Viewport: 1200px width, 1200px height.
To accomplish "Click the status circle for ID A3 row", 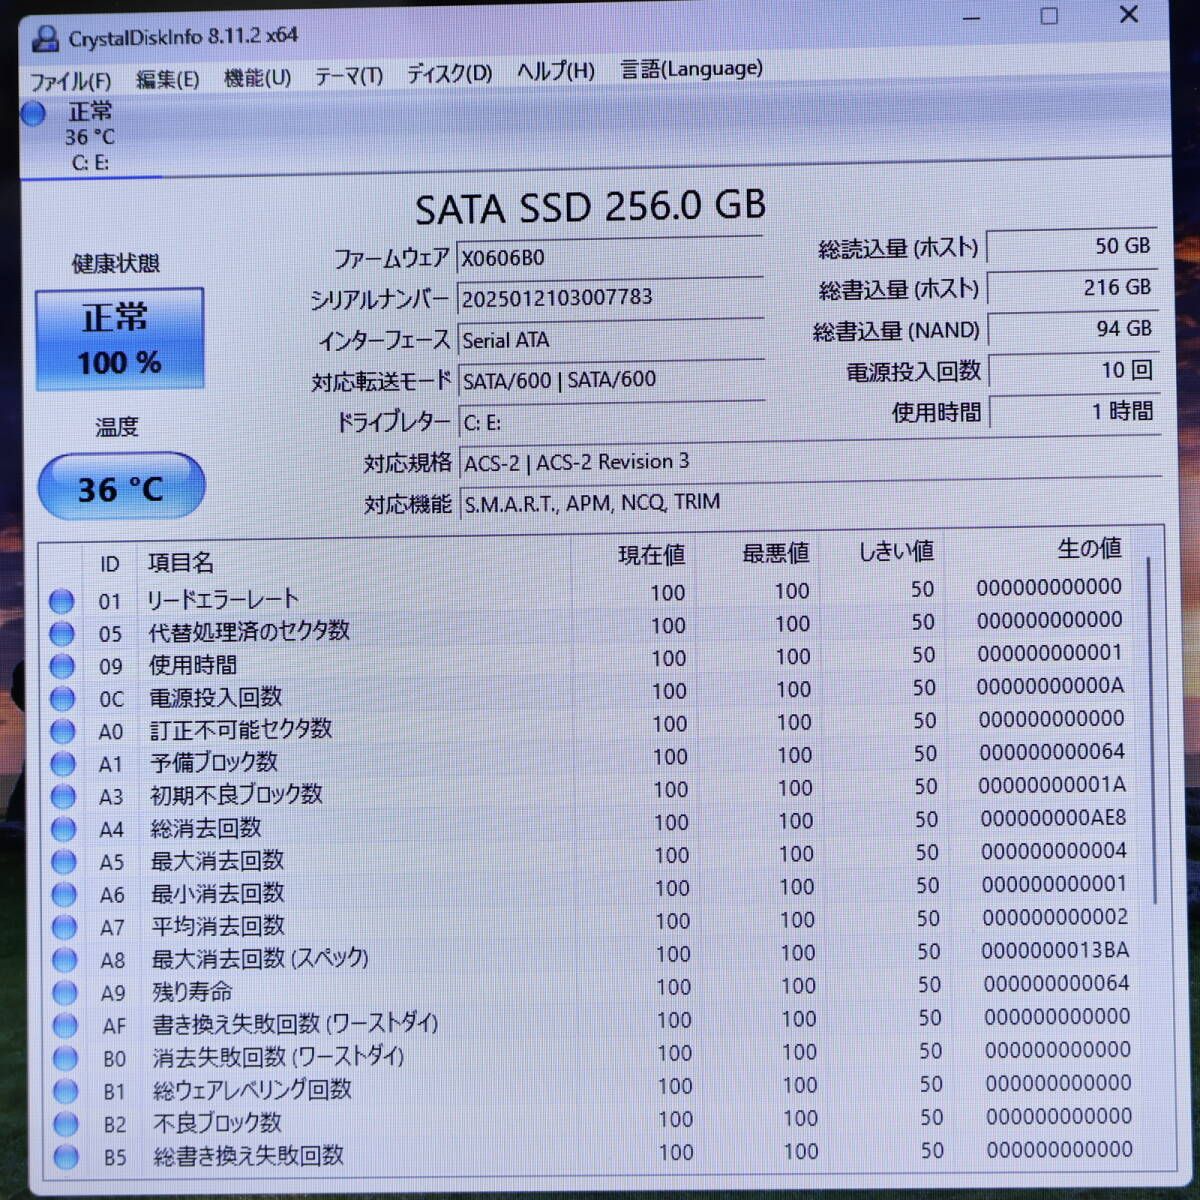I will tap(63, 797).
